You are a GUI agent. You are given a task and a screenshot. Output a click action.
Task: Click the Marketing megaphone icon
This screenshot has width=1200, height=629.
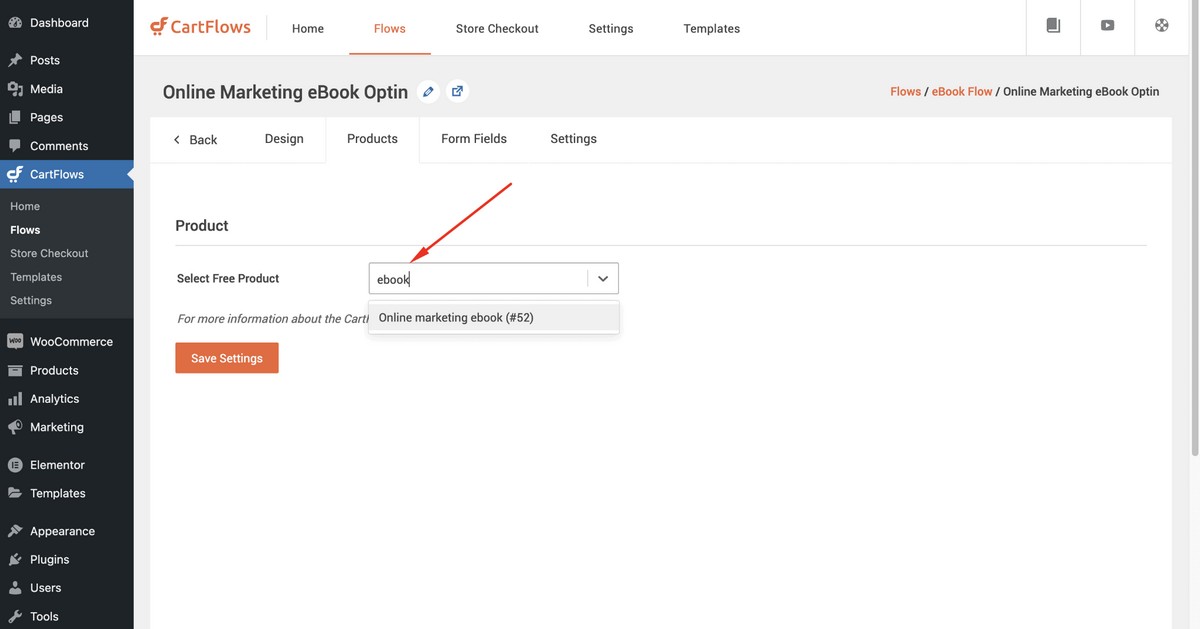point(15,427)
